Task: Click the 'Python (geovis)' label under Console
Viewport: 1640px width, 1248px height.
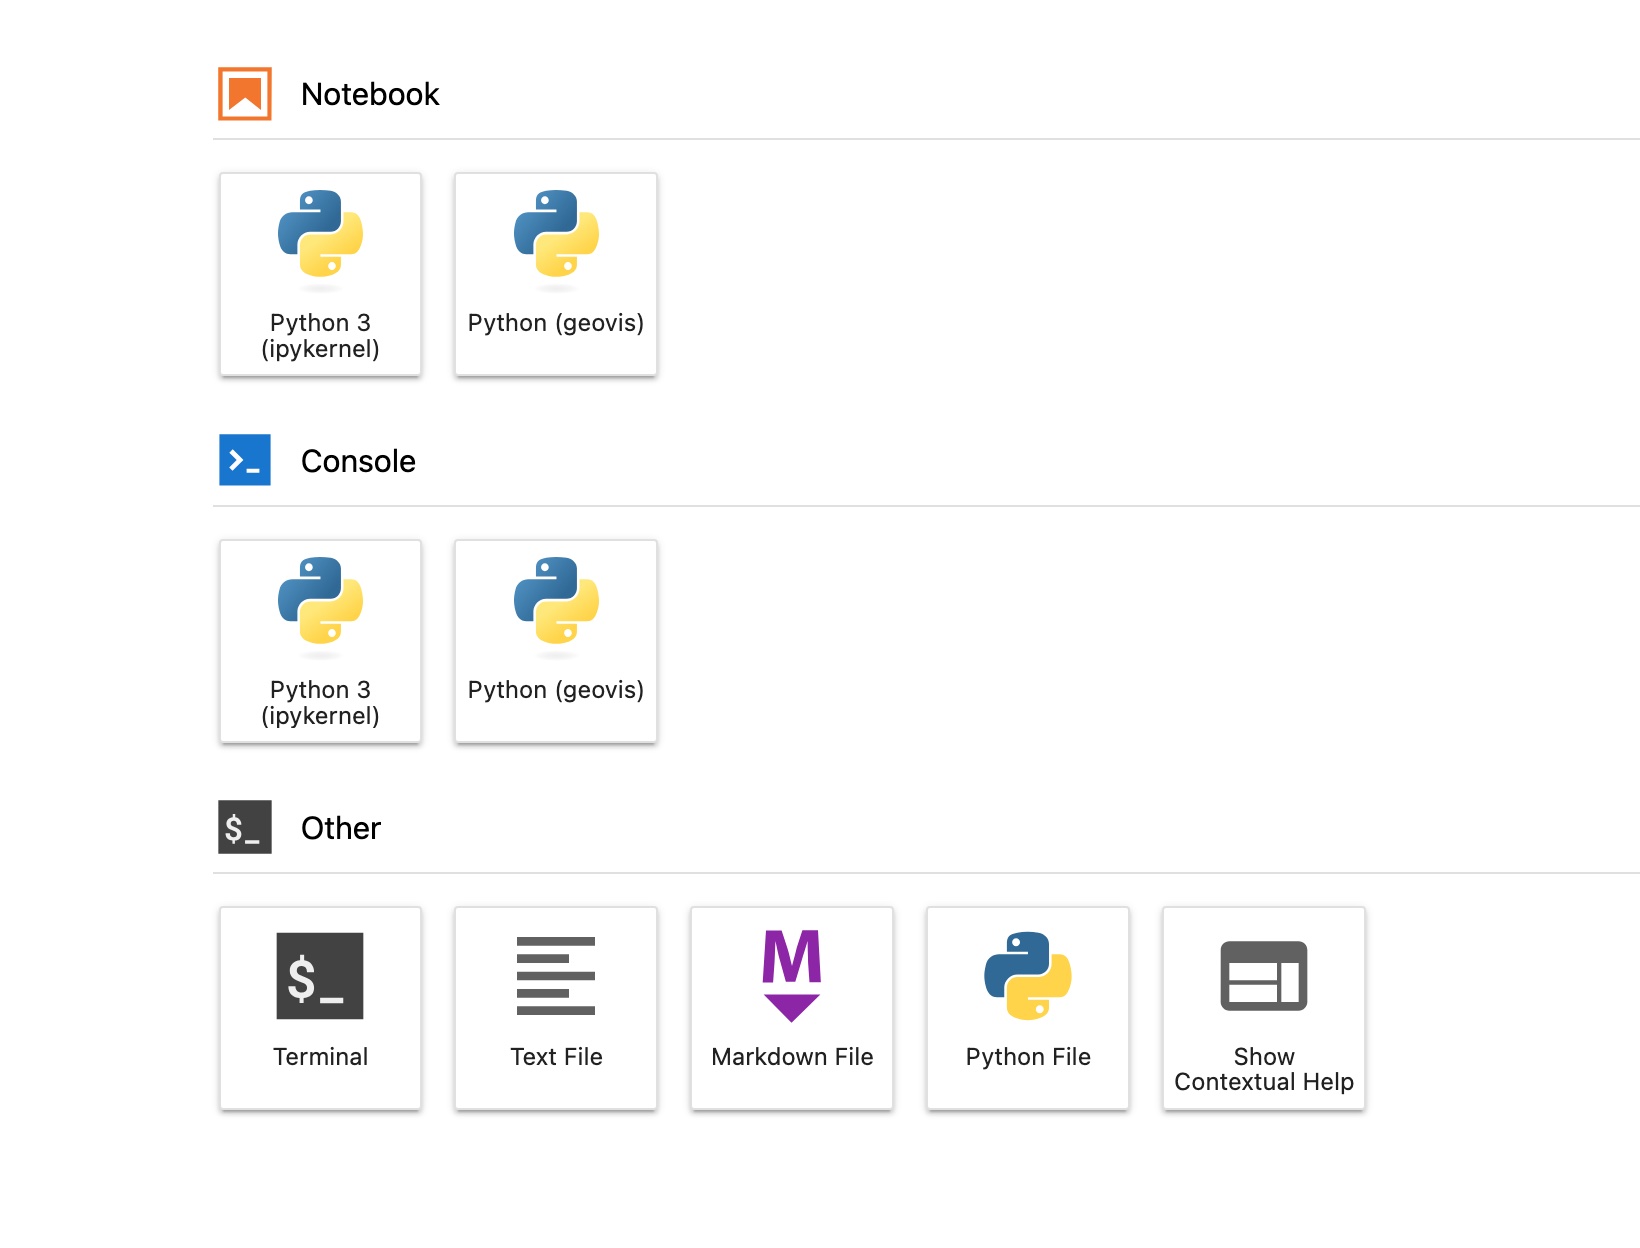Action: click(x=556, y=690)
